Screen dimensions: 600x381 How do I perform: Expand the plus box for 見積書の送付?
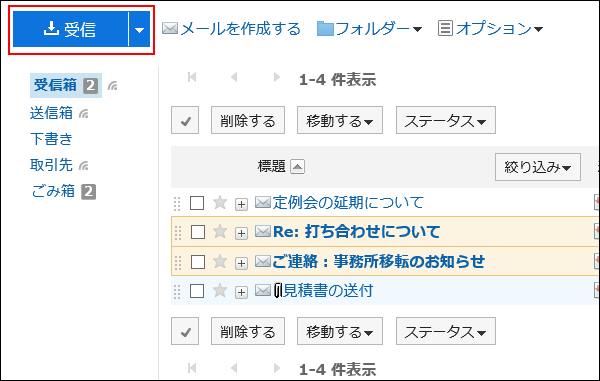(241, 293)
